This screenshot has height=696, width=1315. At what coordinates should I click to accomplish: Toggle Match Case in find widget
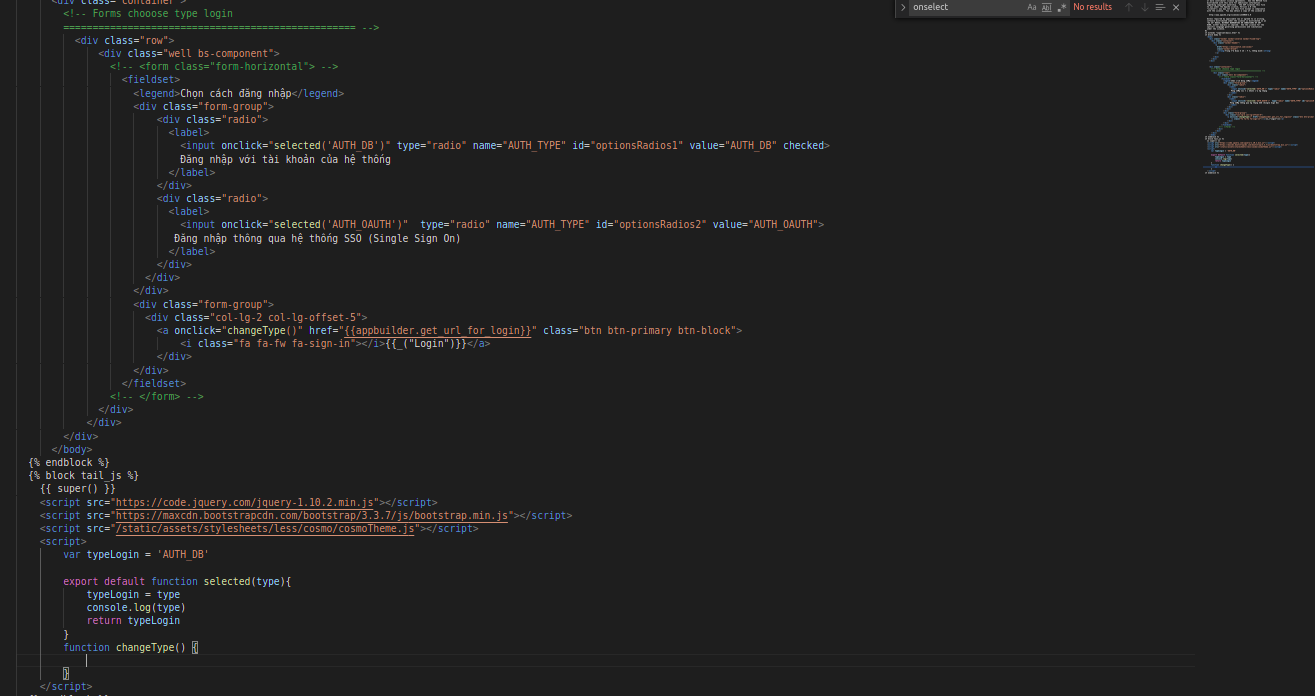click(x=1032, y=7)
